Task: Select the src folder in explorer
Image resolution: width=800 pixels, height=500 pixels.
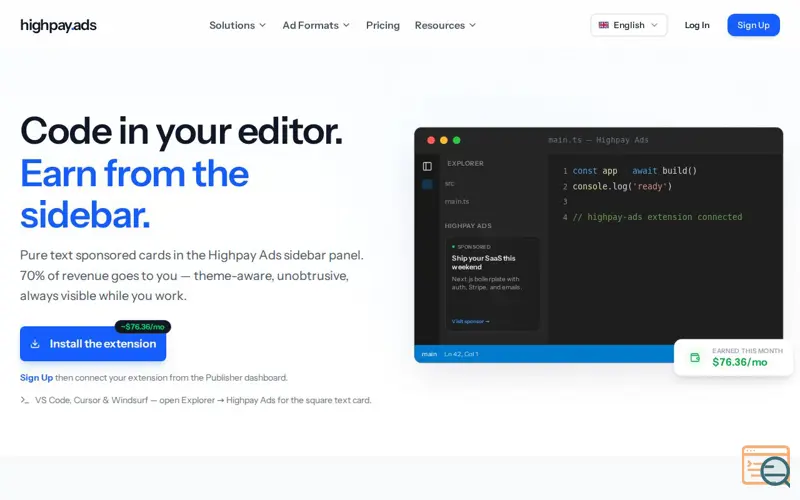Action: point(449,184)
